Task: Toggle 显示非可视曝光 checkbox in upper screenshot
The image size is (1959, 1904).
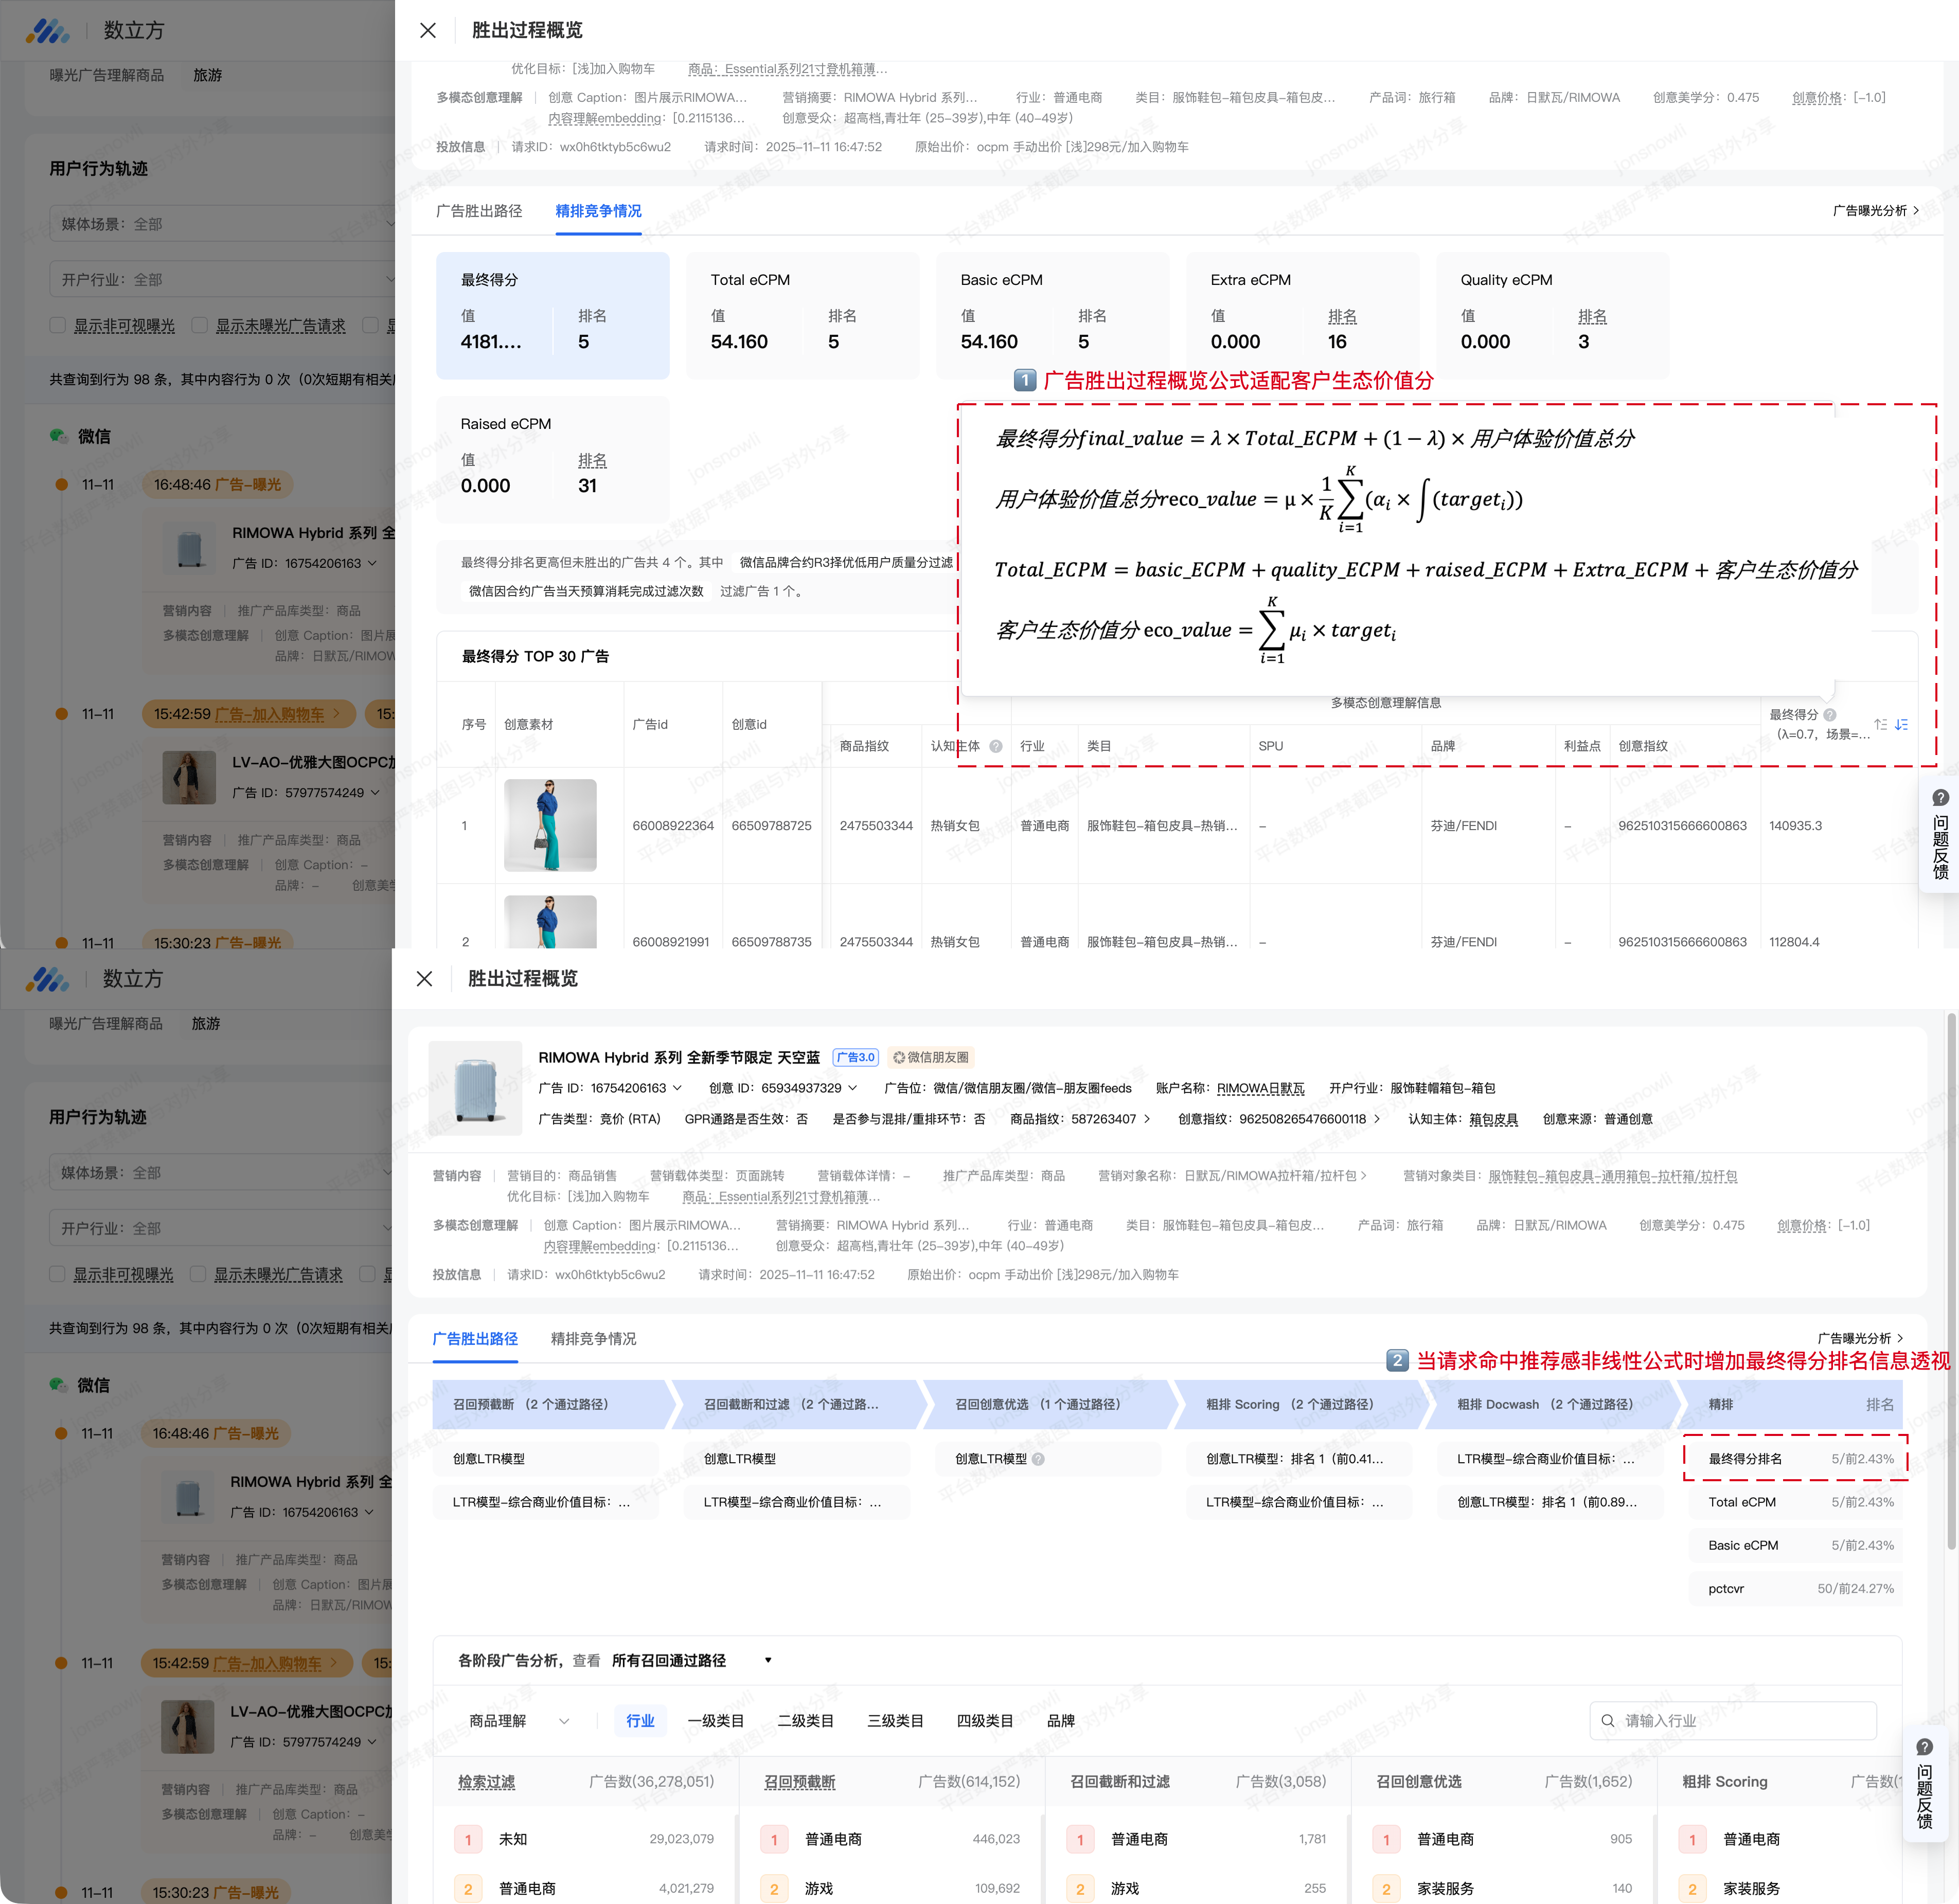Action: 57,326
